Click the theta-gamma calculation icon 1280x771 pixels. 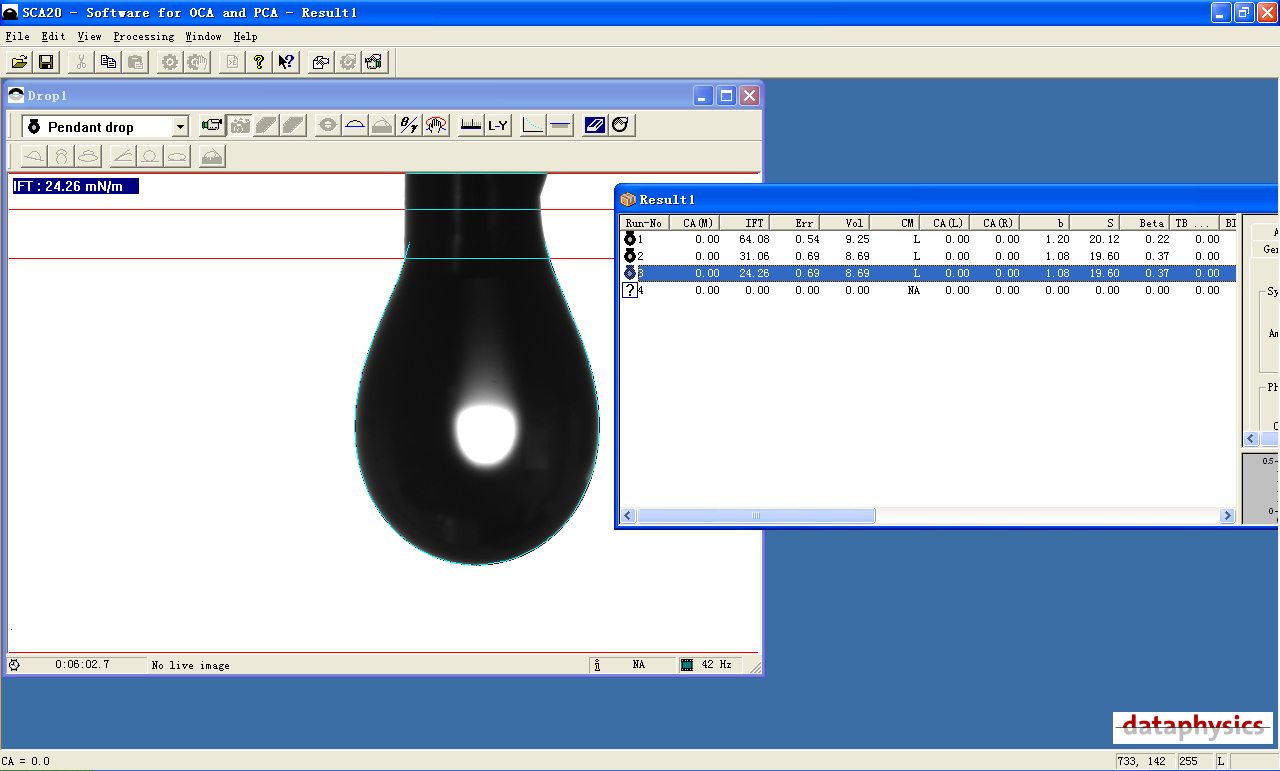[409, 126]
